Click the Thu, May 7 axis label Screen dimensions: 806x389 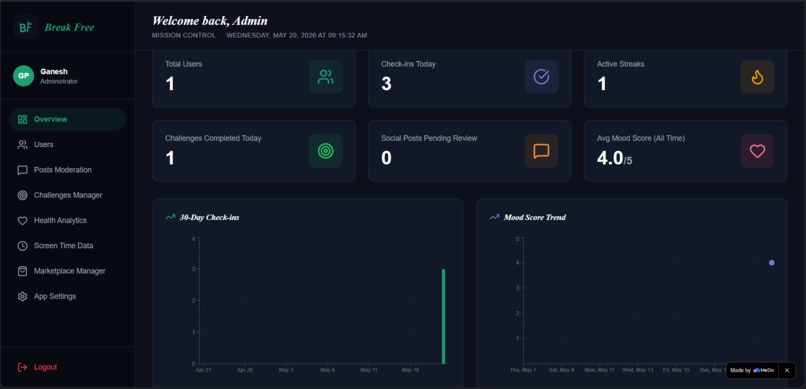click(x=523, y=370)
